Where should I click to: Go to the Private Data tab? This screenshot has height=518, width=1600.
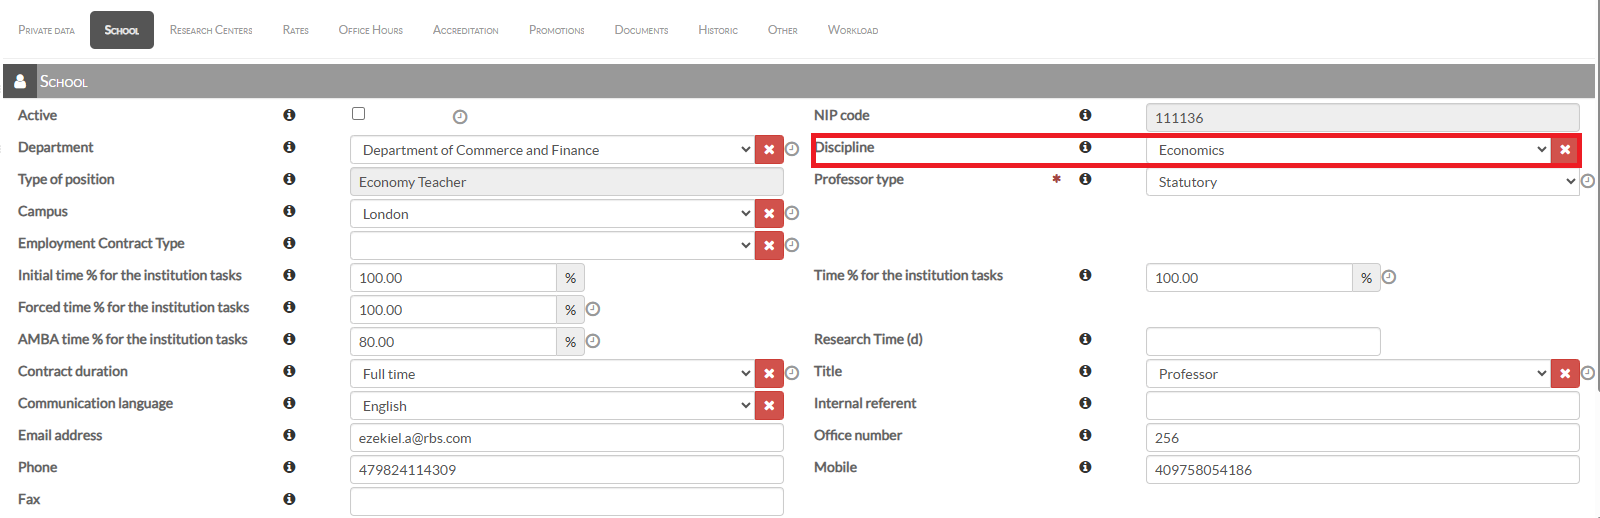(46, 30)
